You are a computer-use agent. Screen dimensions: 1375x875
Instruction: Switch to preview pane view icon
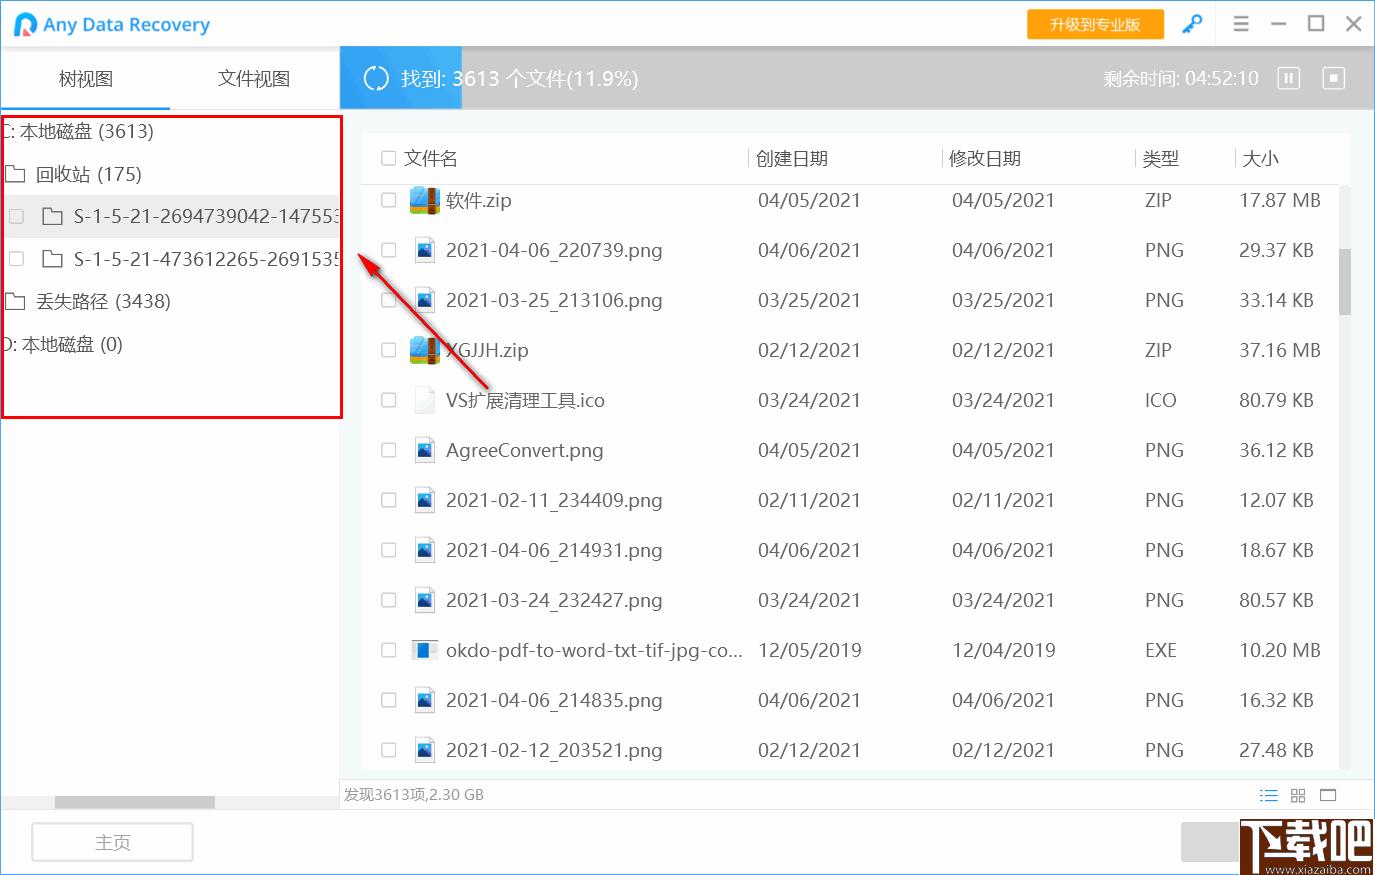point(1328,795)
